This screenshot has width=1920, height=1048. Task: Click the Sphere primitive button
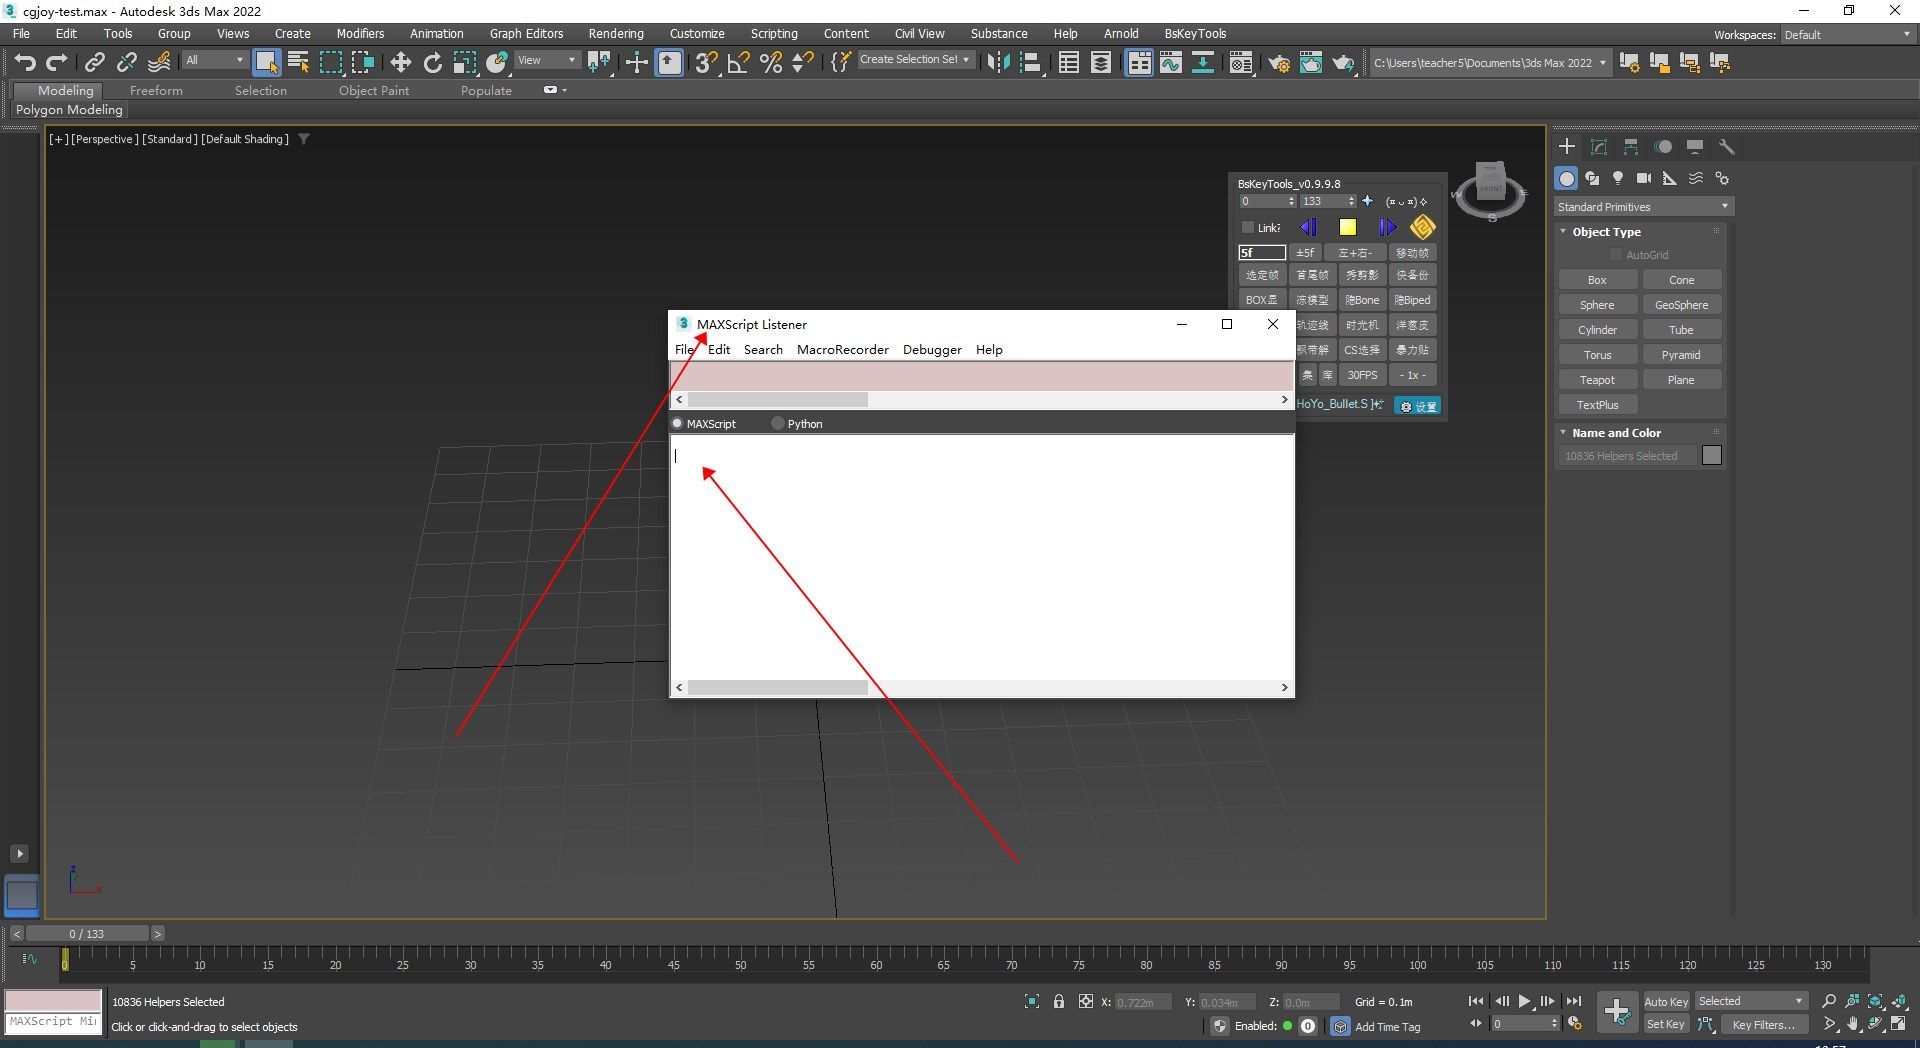[1597, 305]
